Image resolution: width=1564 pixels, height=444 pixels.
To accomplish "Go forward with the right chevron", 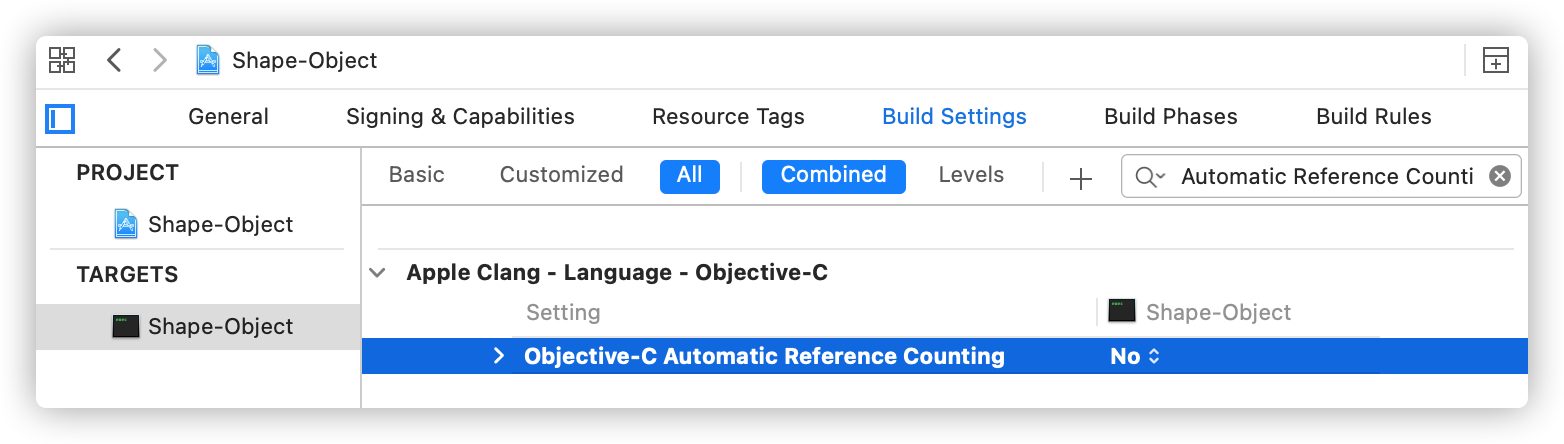I will tap(160, 60).
